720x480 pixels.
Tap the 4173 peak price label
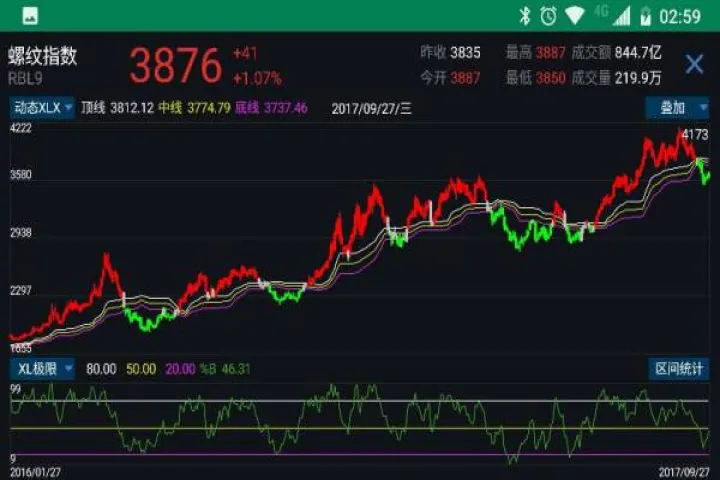695,135
